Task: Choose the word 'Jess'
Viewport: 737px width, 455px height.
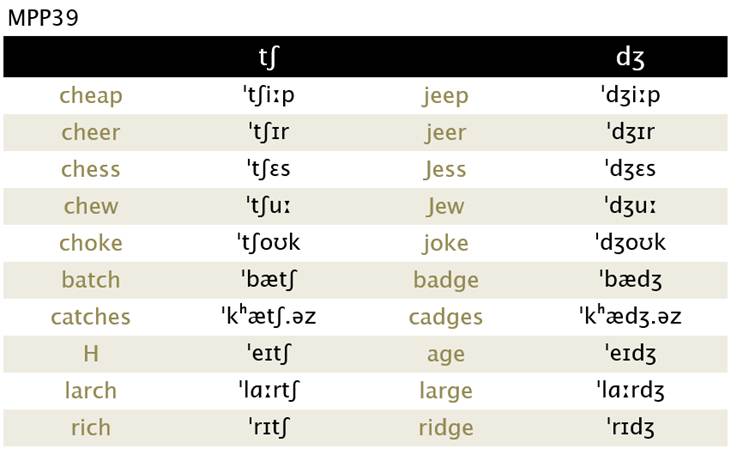Action: pyautogui.click(x=445, y=169)
